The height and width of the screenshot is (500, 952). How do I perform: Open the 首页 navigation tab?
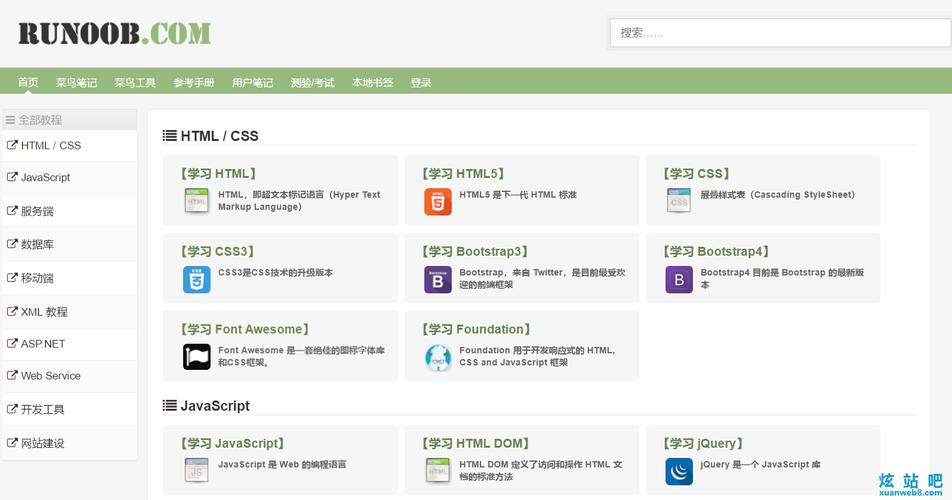click(28, 82)
